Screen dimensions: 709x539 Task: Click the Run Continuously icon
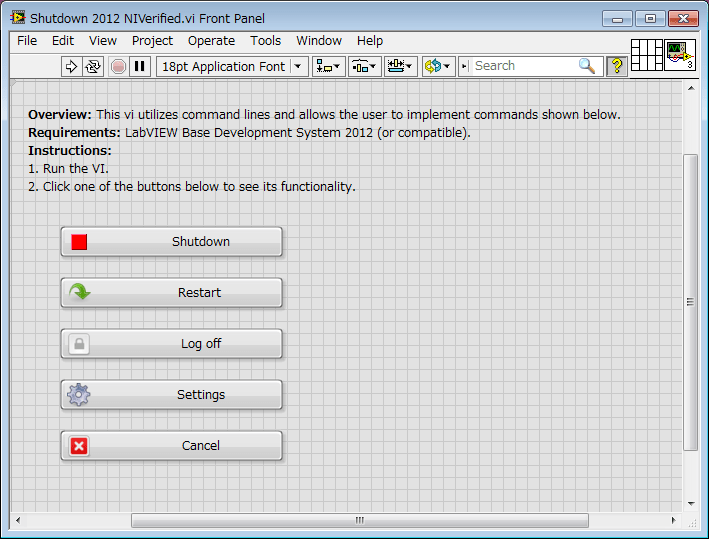point(93,67)
